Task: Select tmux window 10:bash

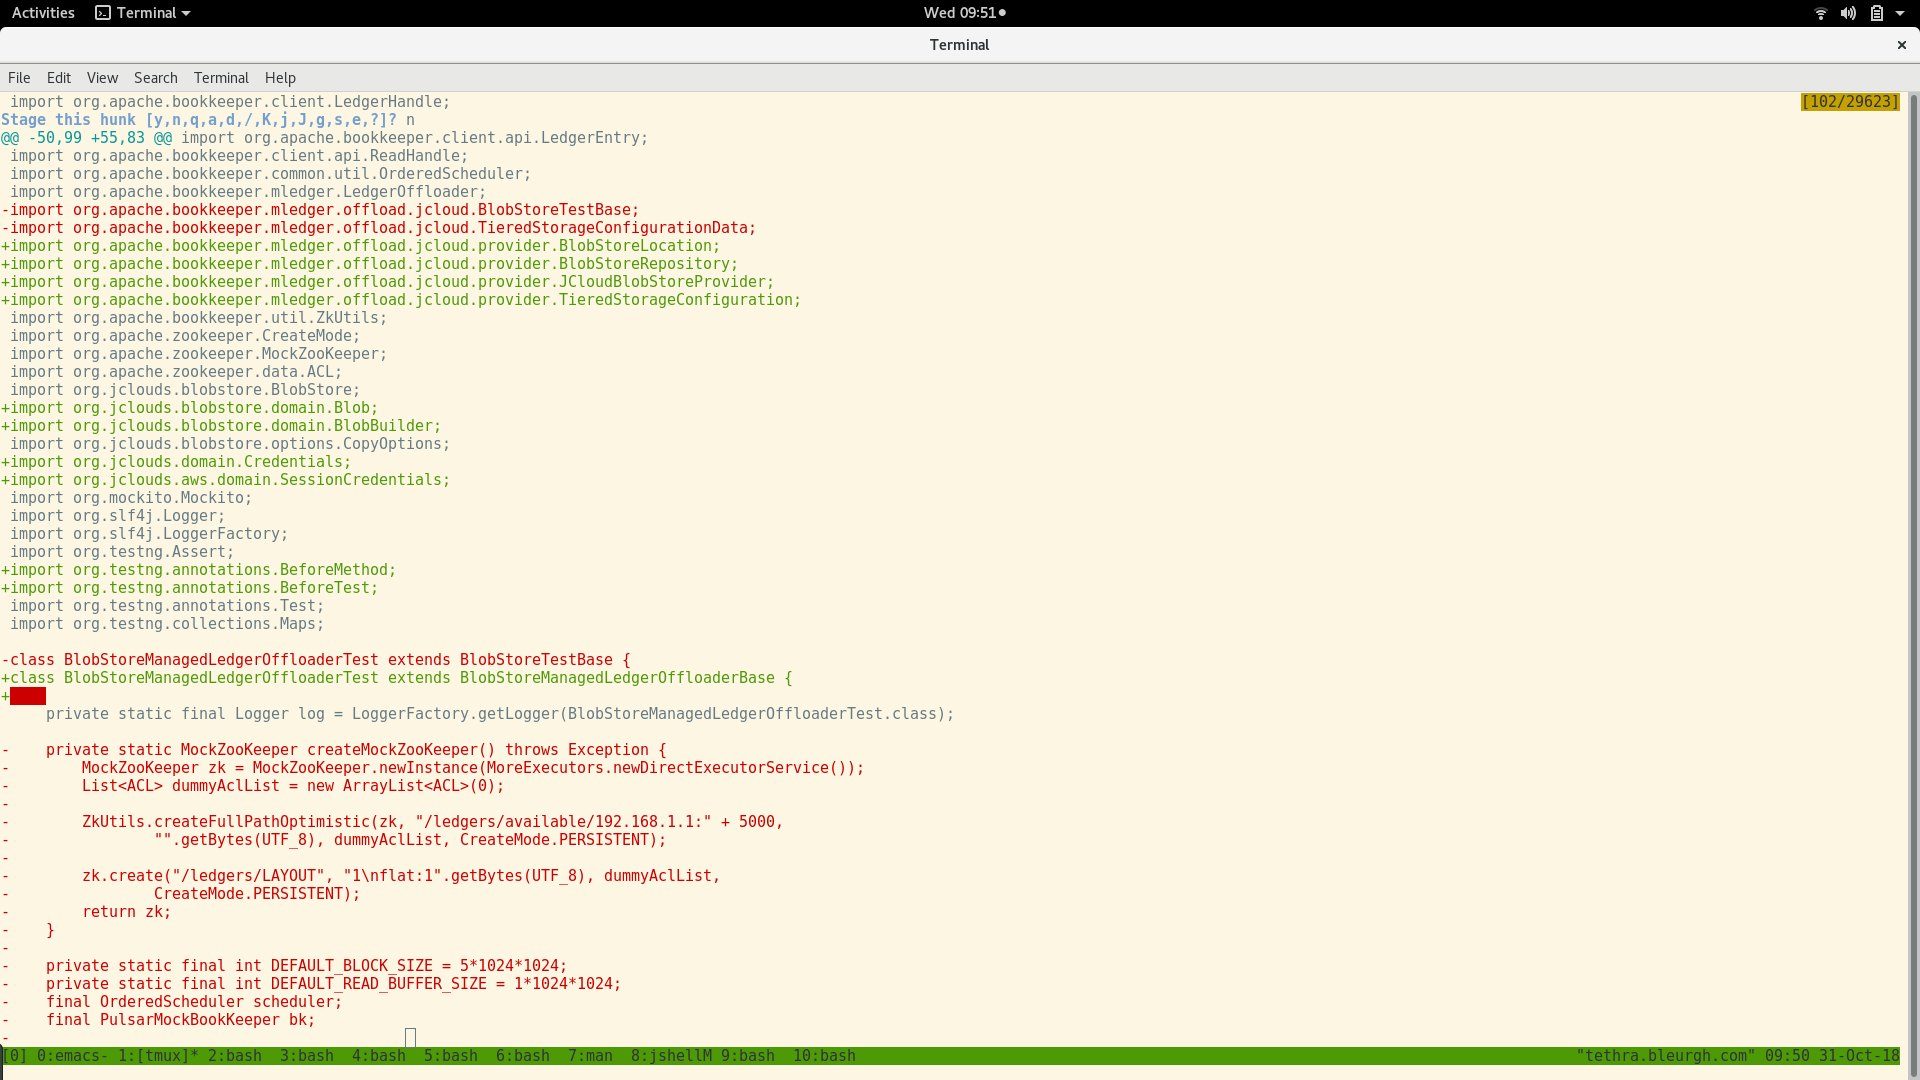Action: point(823,1055)
